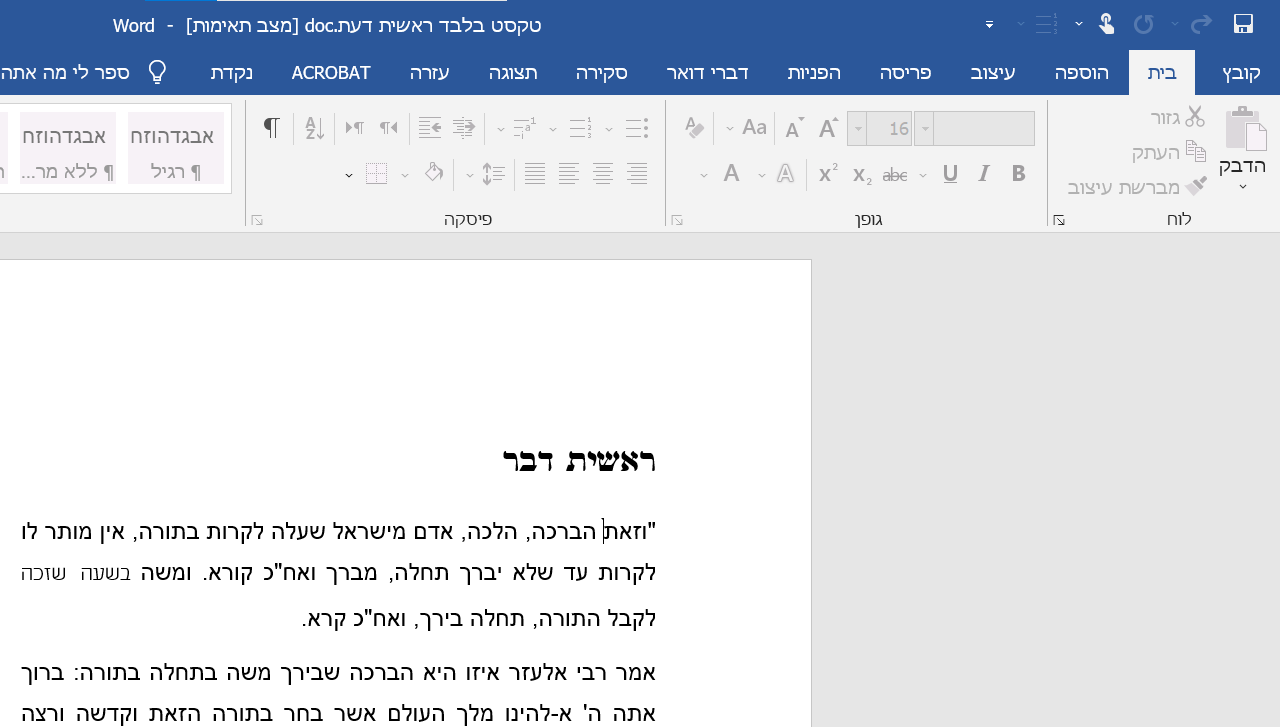
Task: Clear all formatting with the eraser icon
Action: point(695,128)
